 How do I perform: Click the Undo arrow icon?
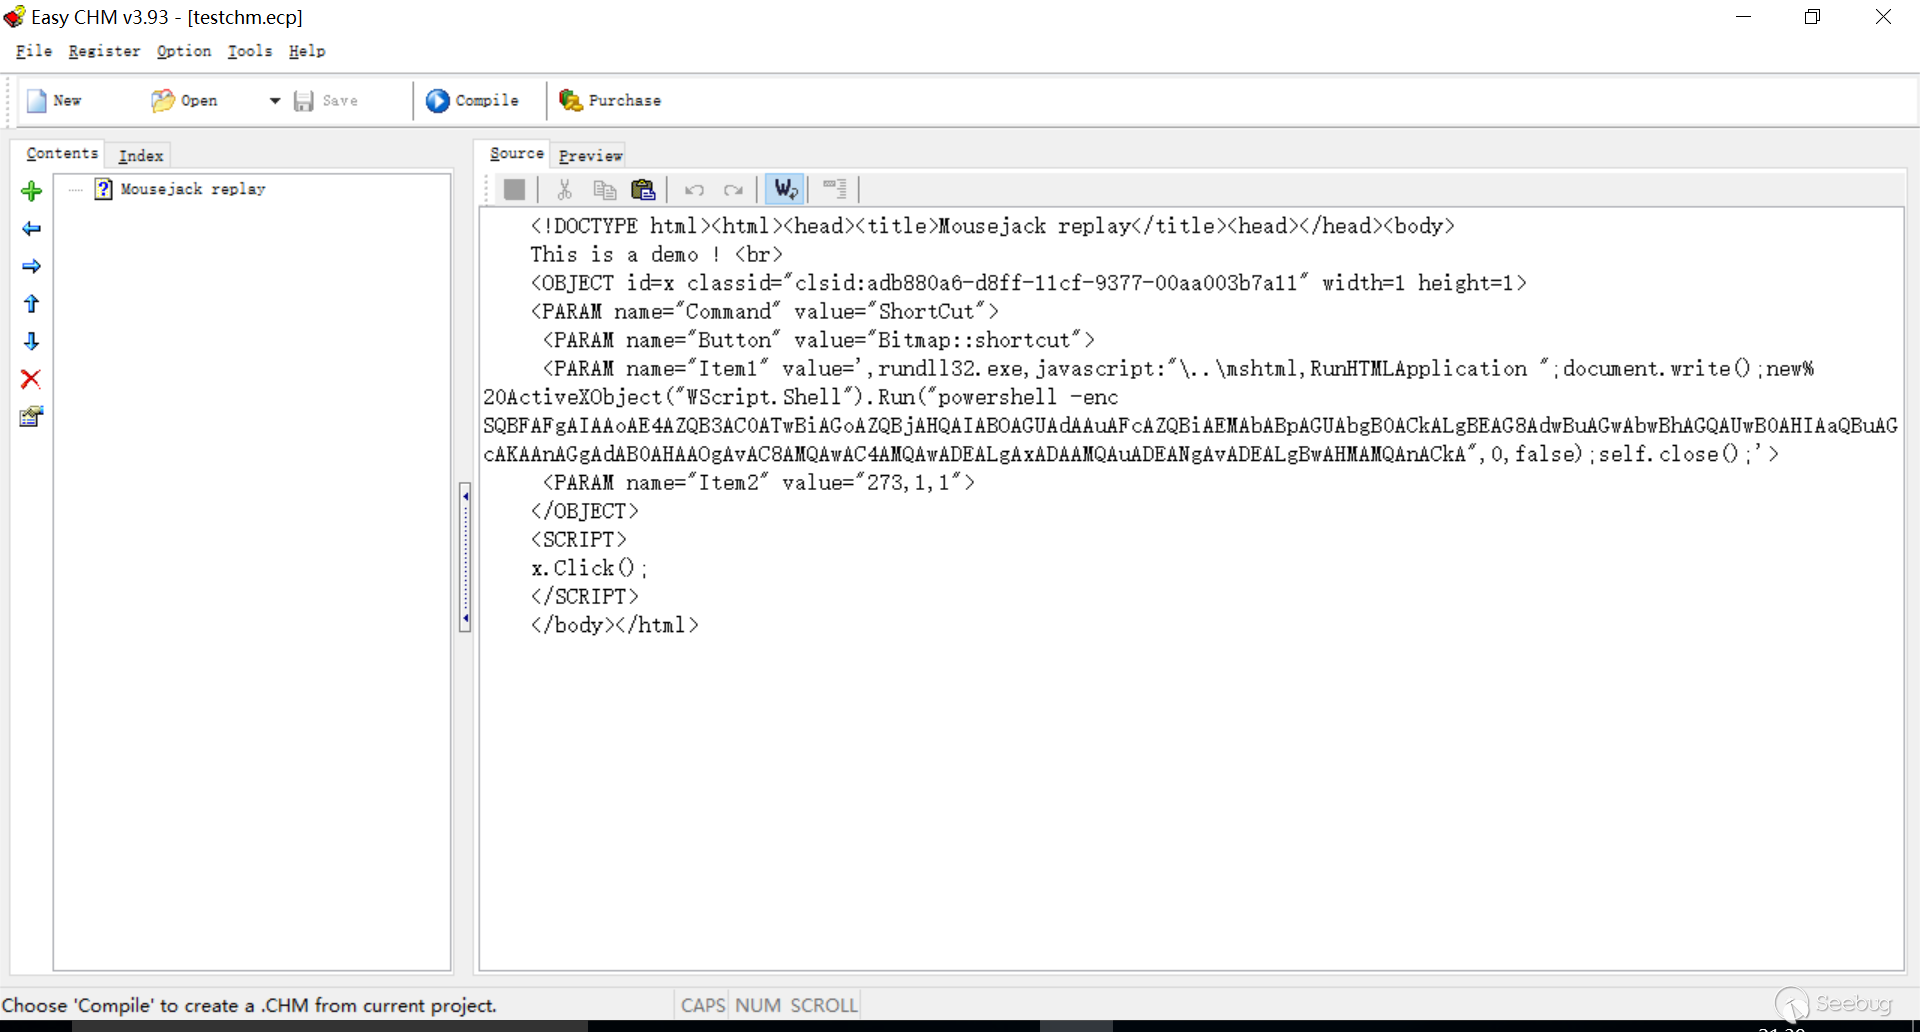point(694,189)
